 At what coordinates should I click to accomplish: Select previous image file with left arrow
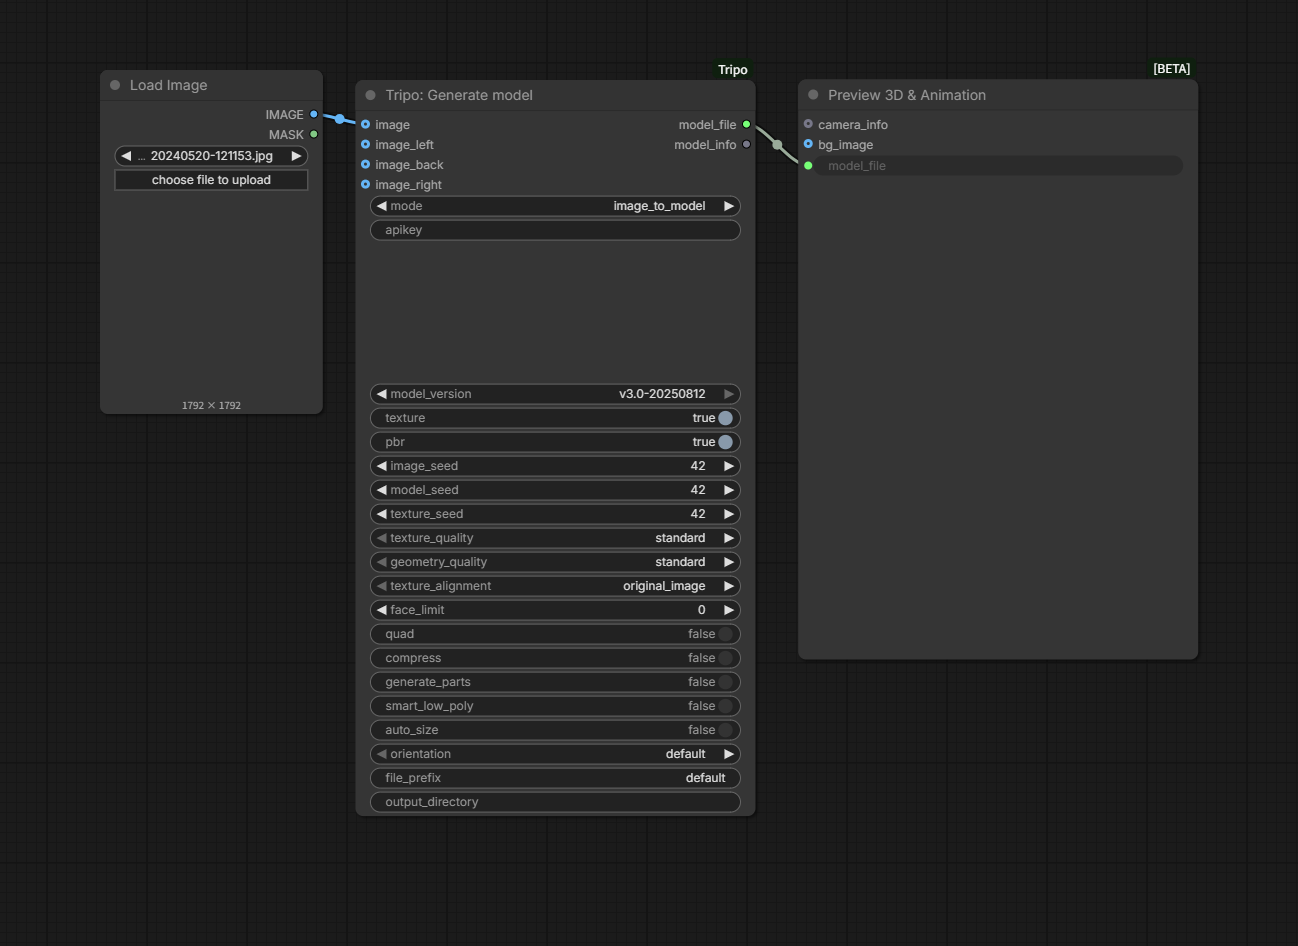126,156
